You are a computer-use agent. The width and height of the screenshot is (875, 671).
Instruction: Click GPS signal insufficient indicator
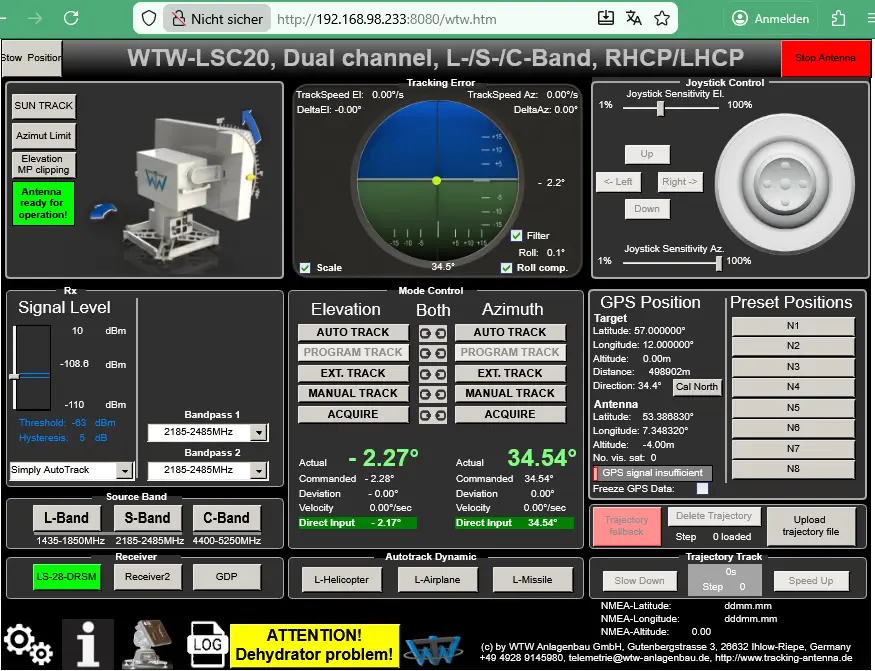(x=652, y=473)
